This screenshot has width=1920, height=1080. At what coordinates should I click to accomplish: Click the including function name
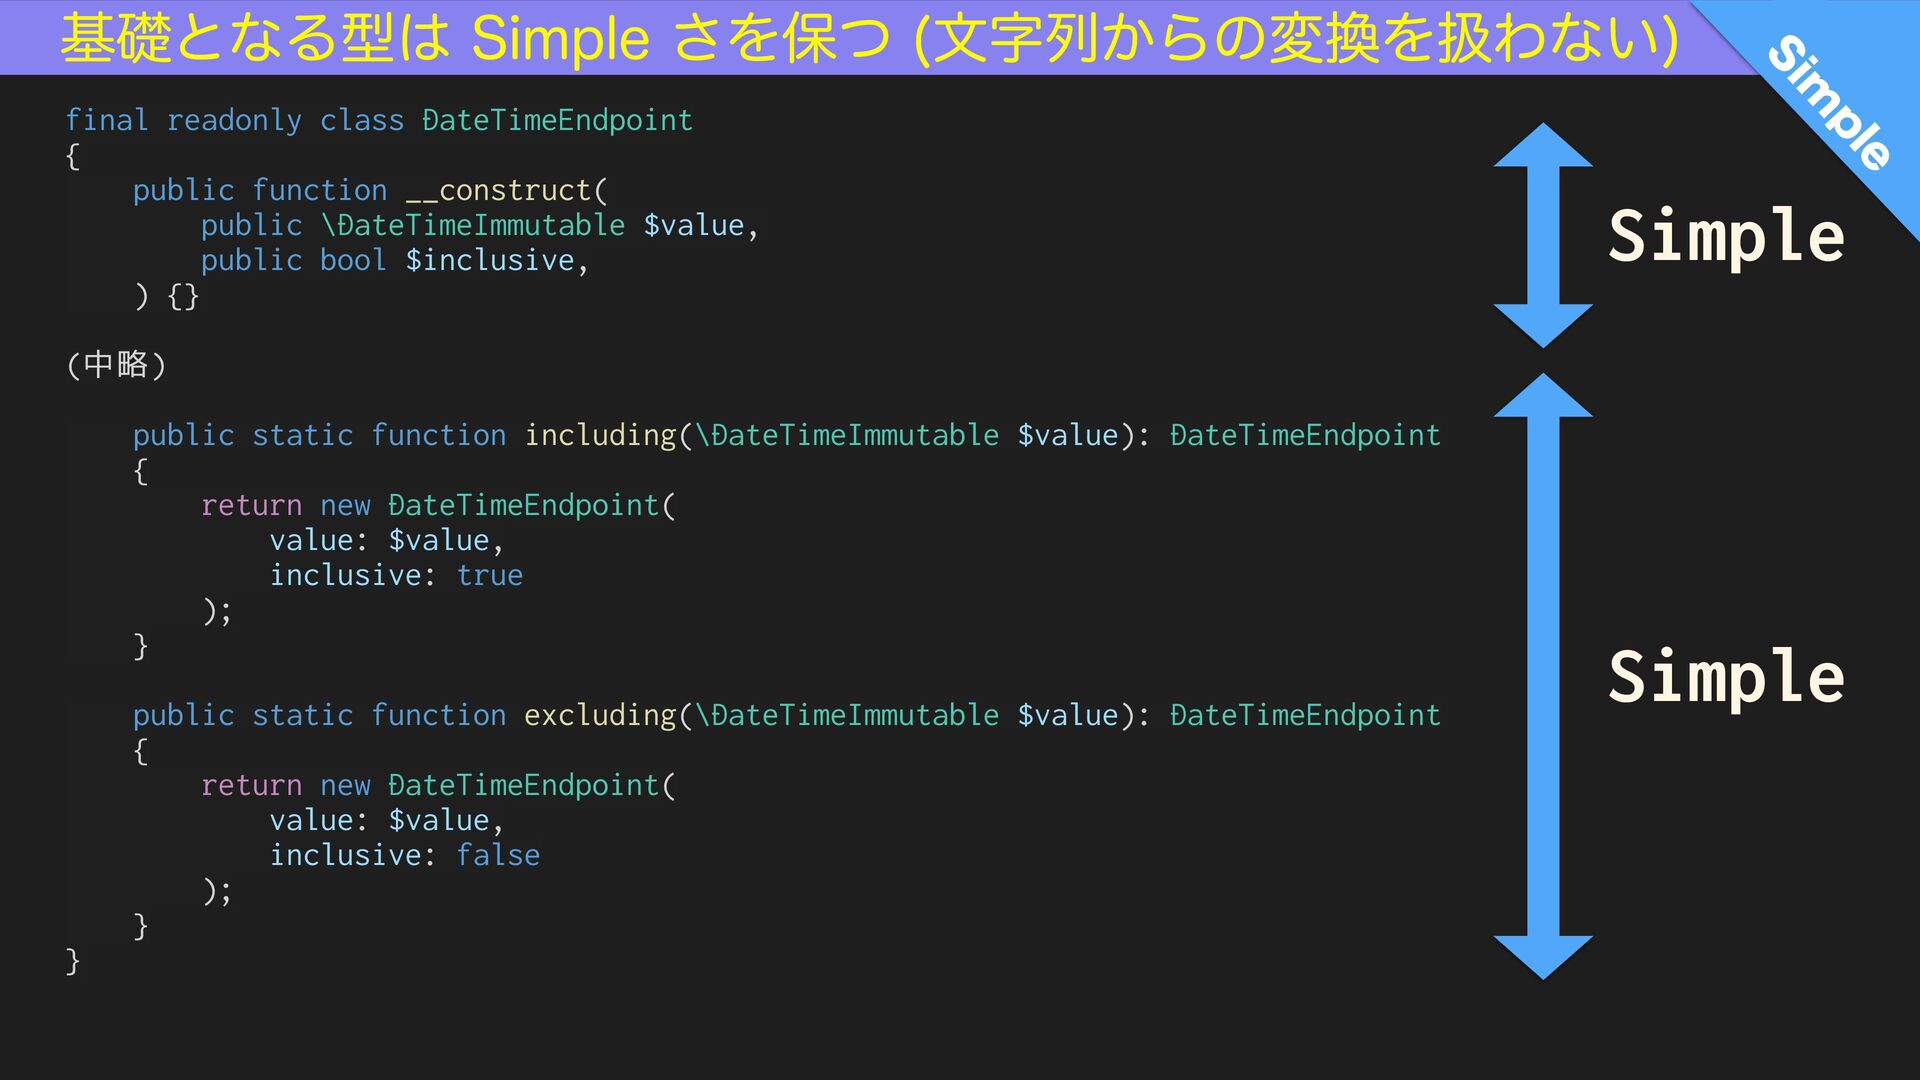click(x=600, y=435)
